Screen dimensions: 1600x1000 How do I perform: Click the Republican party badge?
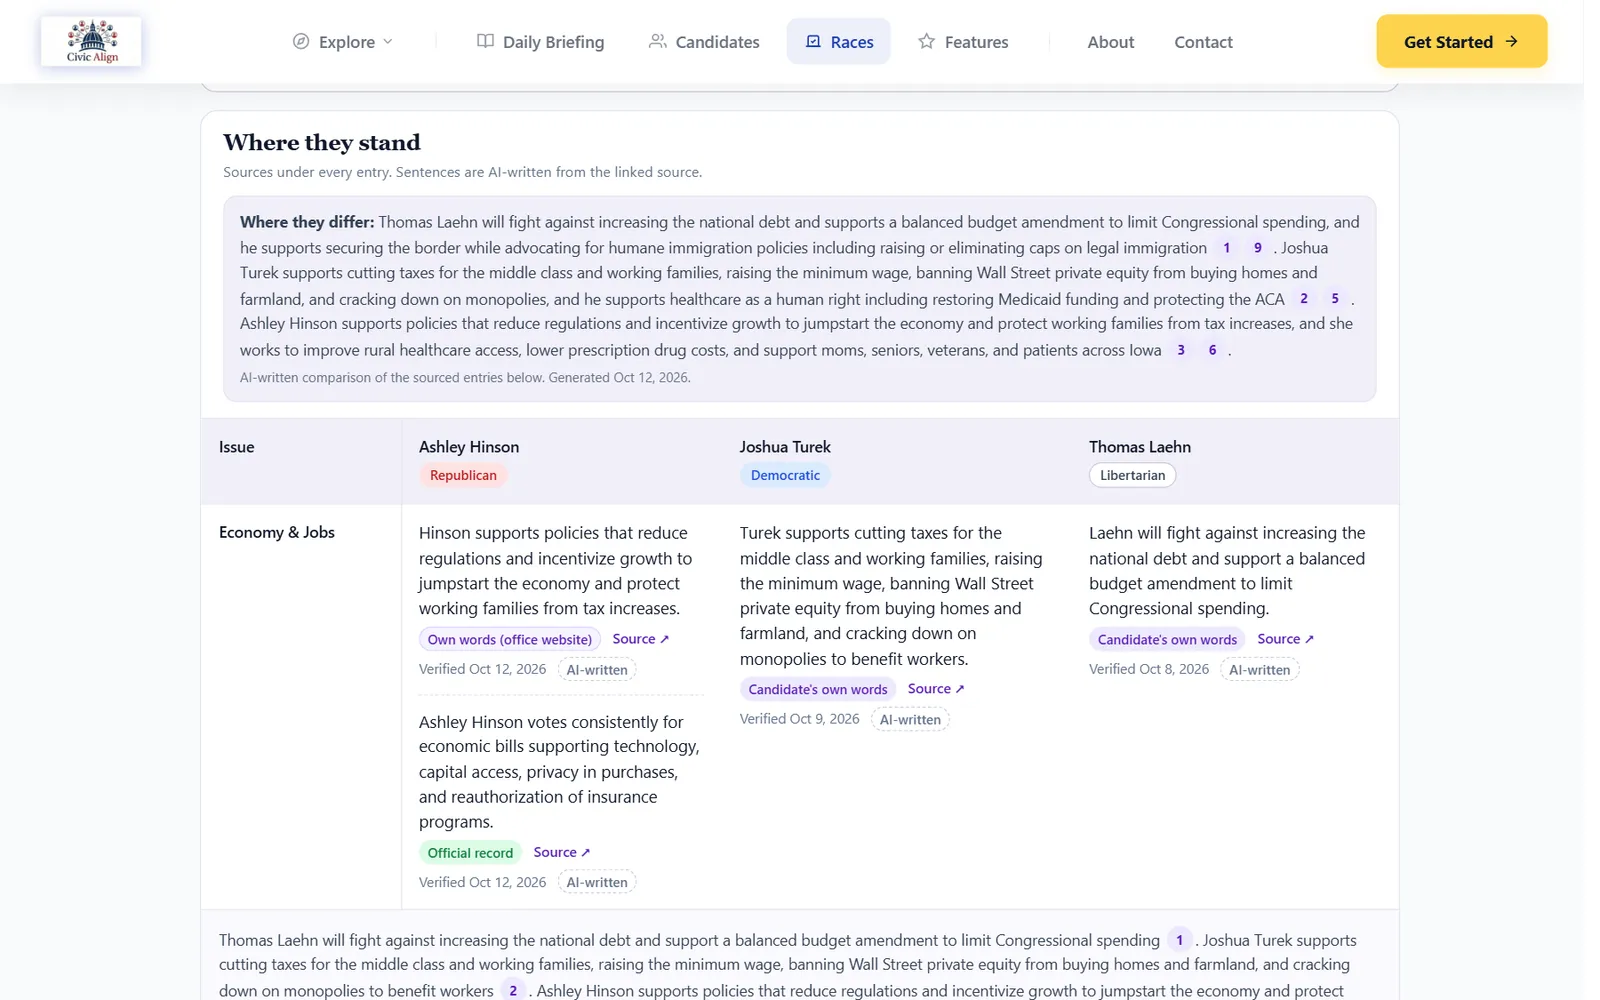click(x=463, y=475)
